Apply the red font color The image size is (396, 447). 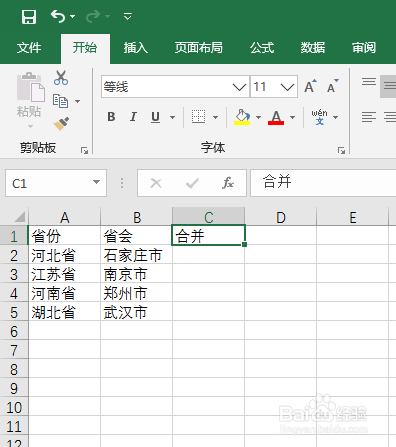(276, 117)
